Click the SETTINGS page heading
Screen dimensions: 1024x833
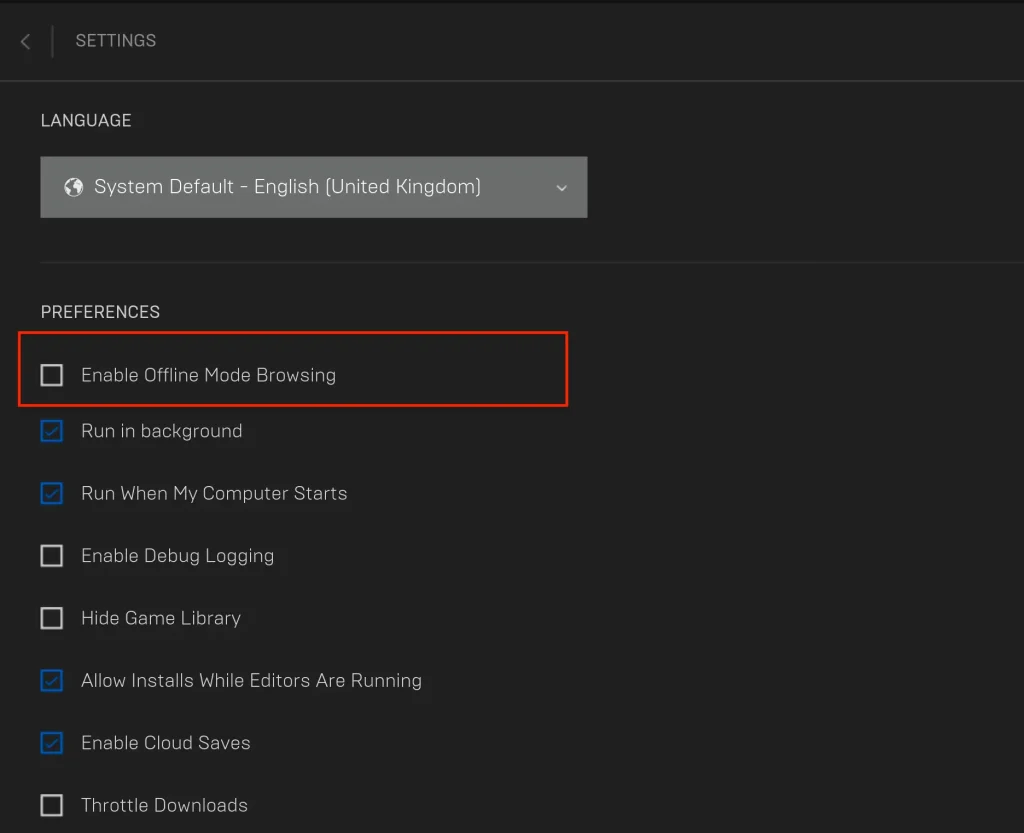(115, 40)
